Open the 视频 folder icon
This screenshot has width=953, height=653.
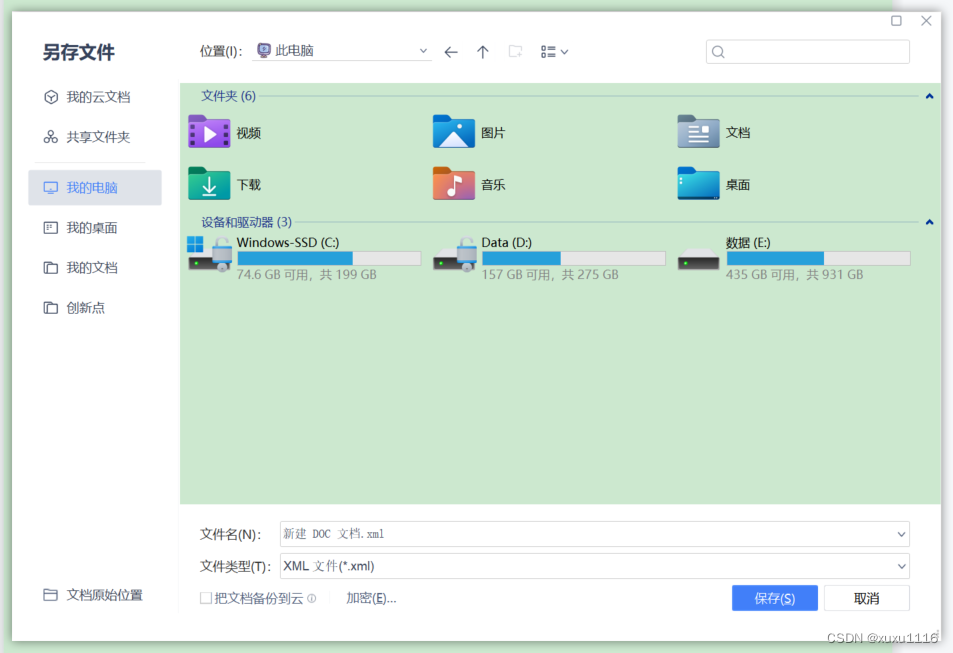[x=209, y=132]
